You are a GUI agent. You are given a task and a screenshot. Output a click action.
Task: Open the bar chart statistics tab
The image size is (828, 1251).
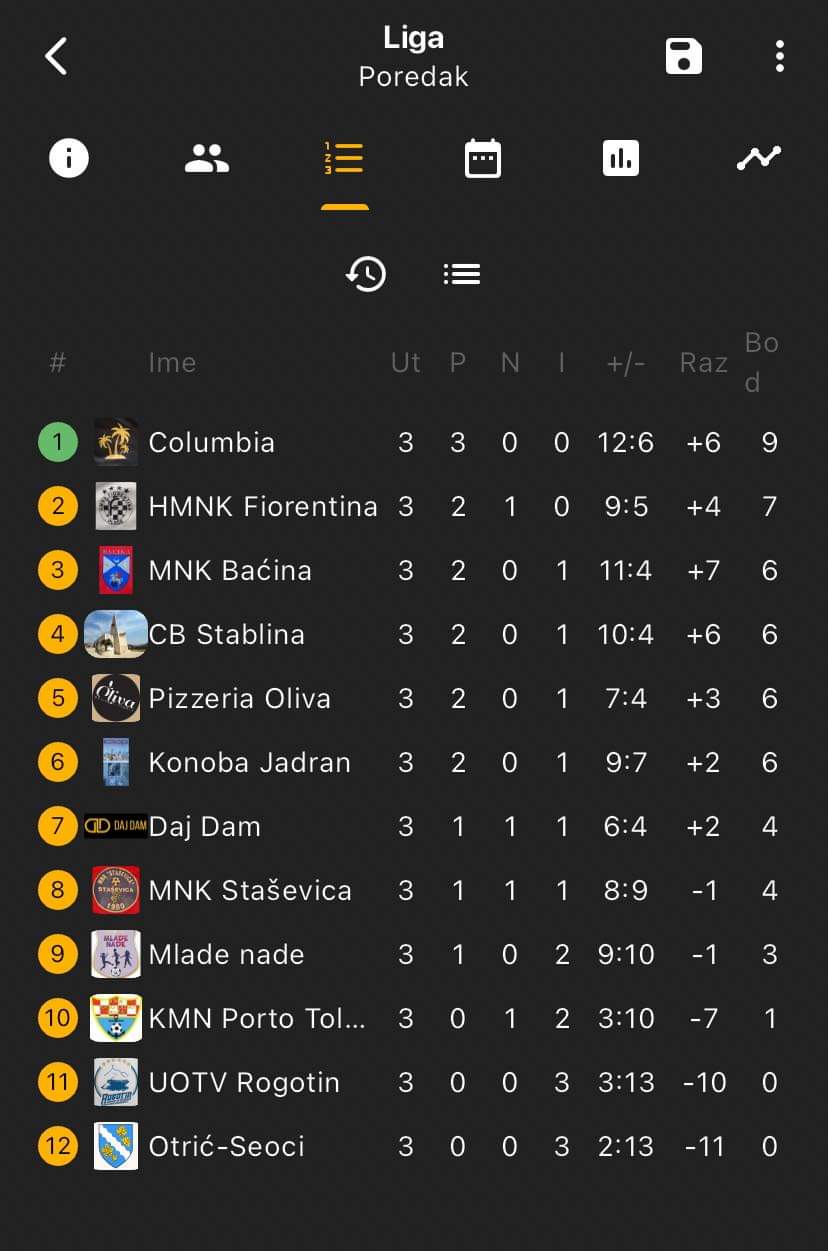[x=621, y=158]
